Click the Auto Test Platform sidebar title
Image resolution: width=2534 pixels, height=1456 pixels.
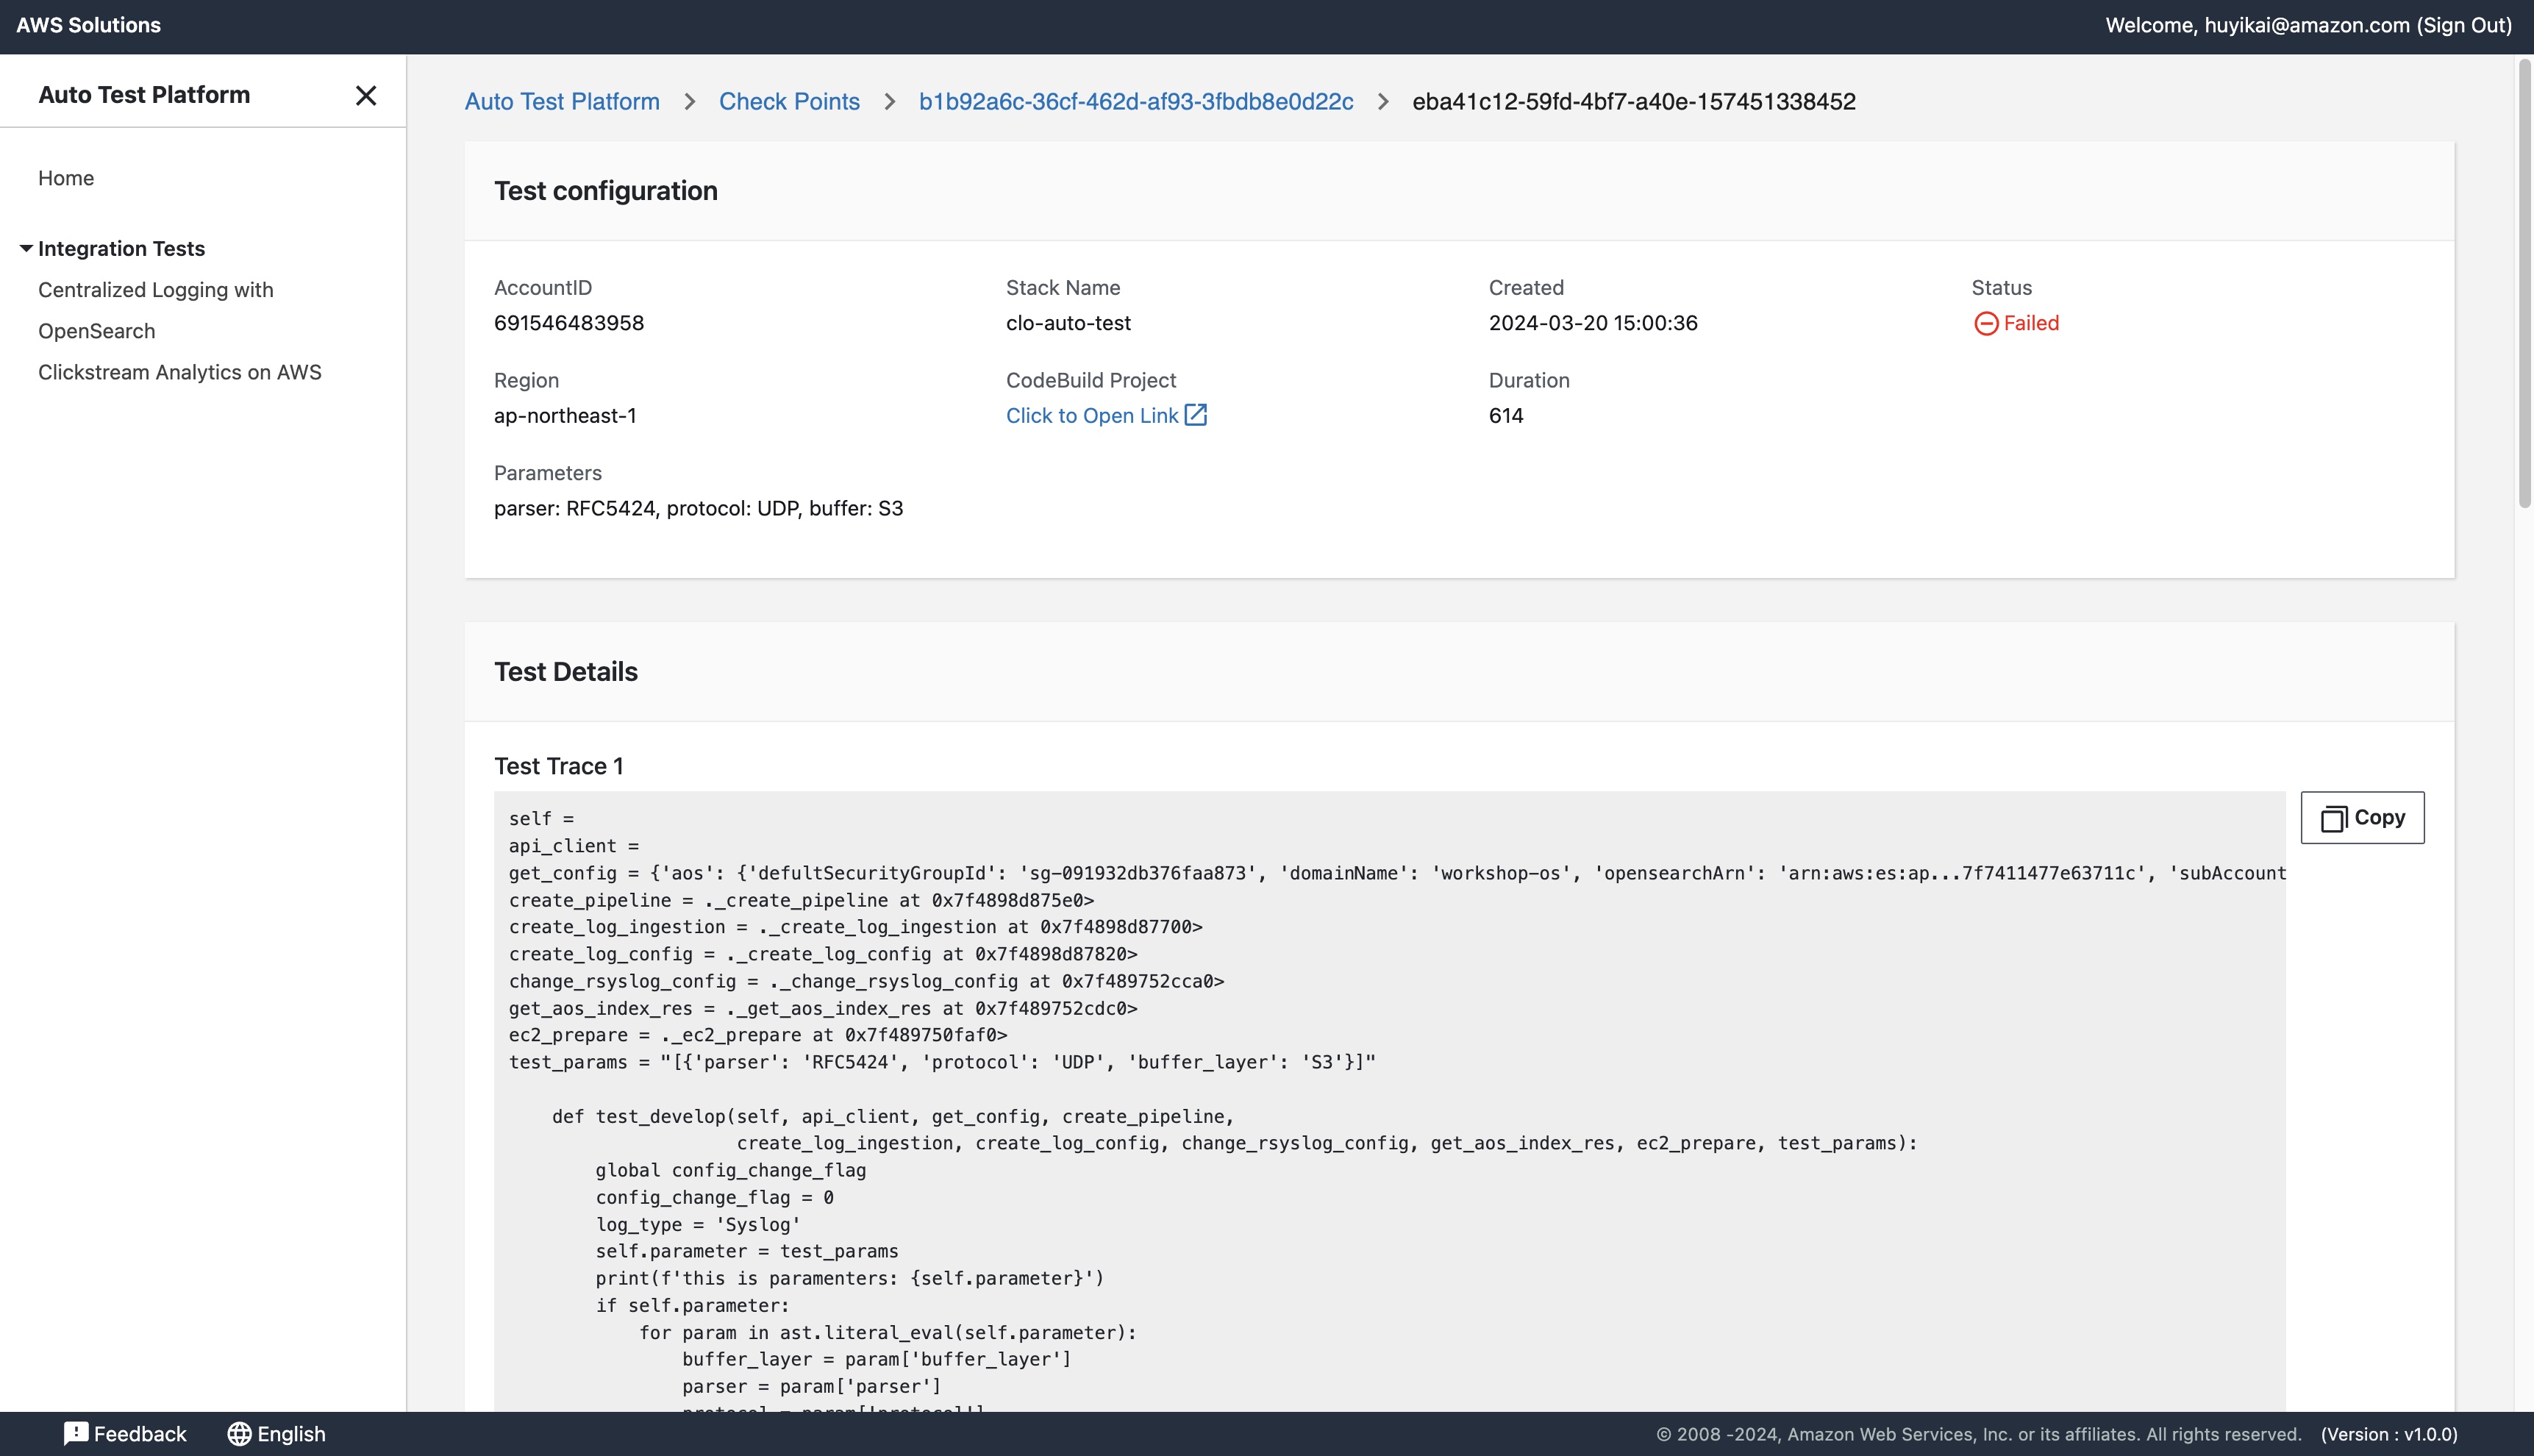(144, 95)
